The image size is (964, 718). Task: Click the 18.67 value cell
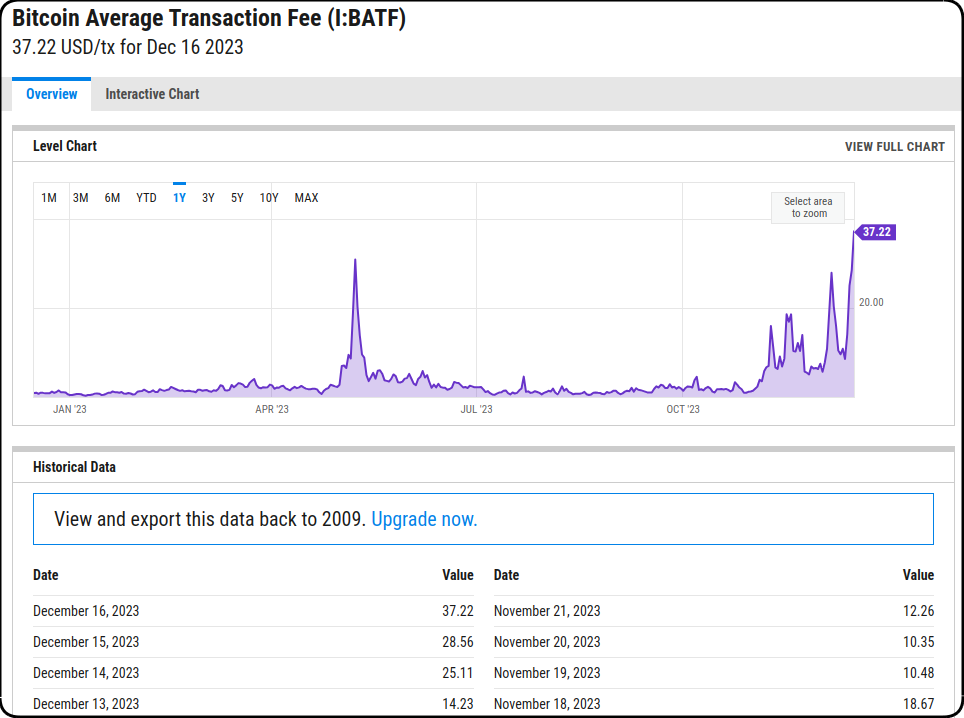(918, 704)
